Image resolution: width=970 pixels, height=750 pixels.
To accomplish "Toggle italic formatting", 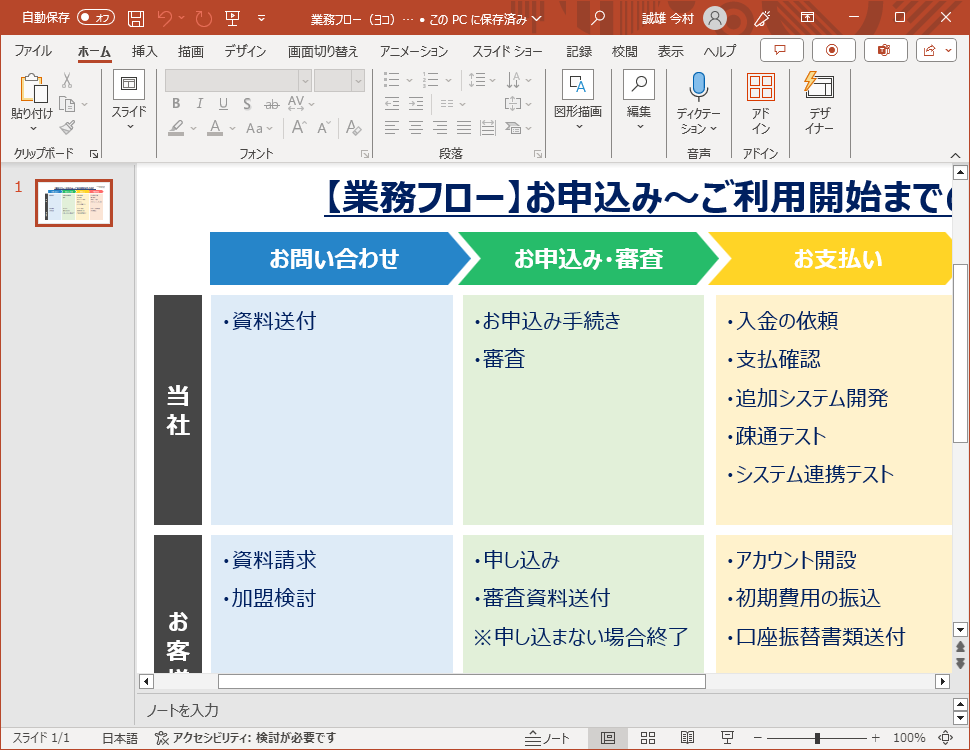I will click(x=198, y=103).
